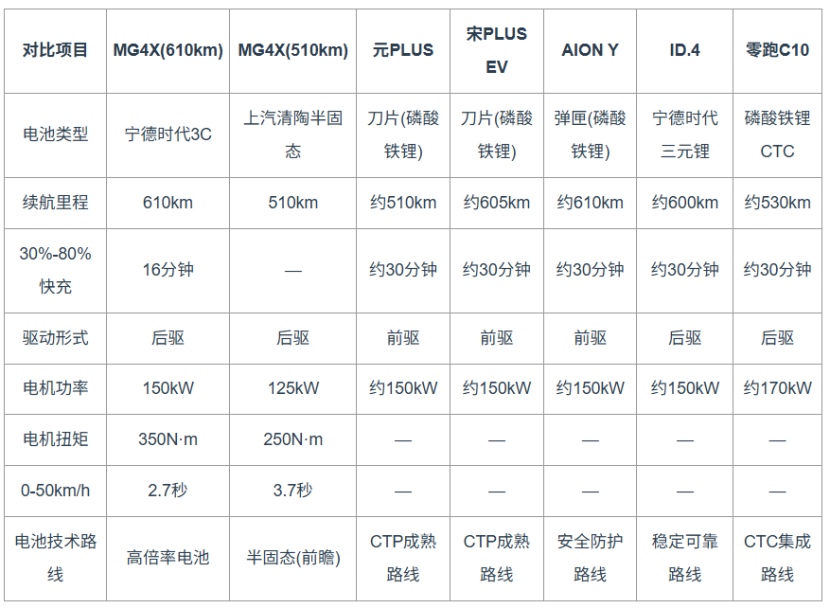Click the 零跑C10 column header
Image resolution: width=830 pixels, height=608 pixels.
point(777,51)
